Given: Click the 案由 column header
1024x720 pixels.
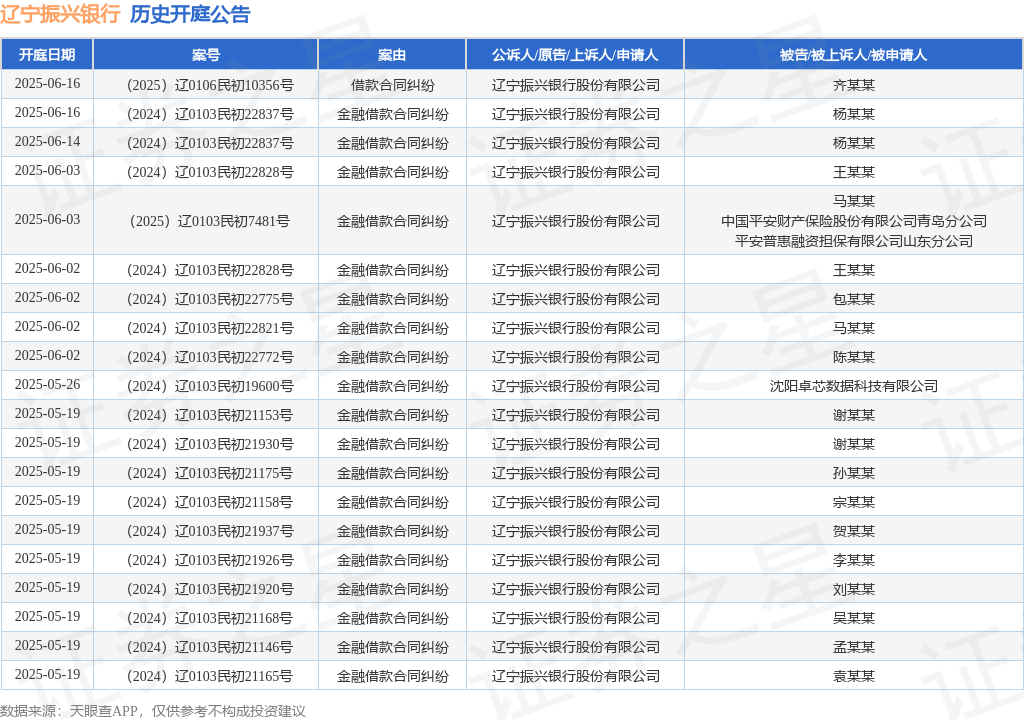Looking at the screenshot, I should [392, 55].
